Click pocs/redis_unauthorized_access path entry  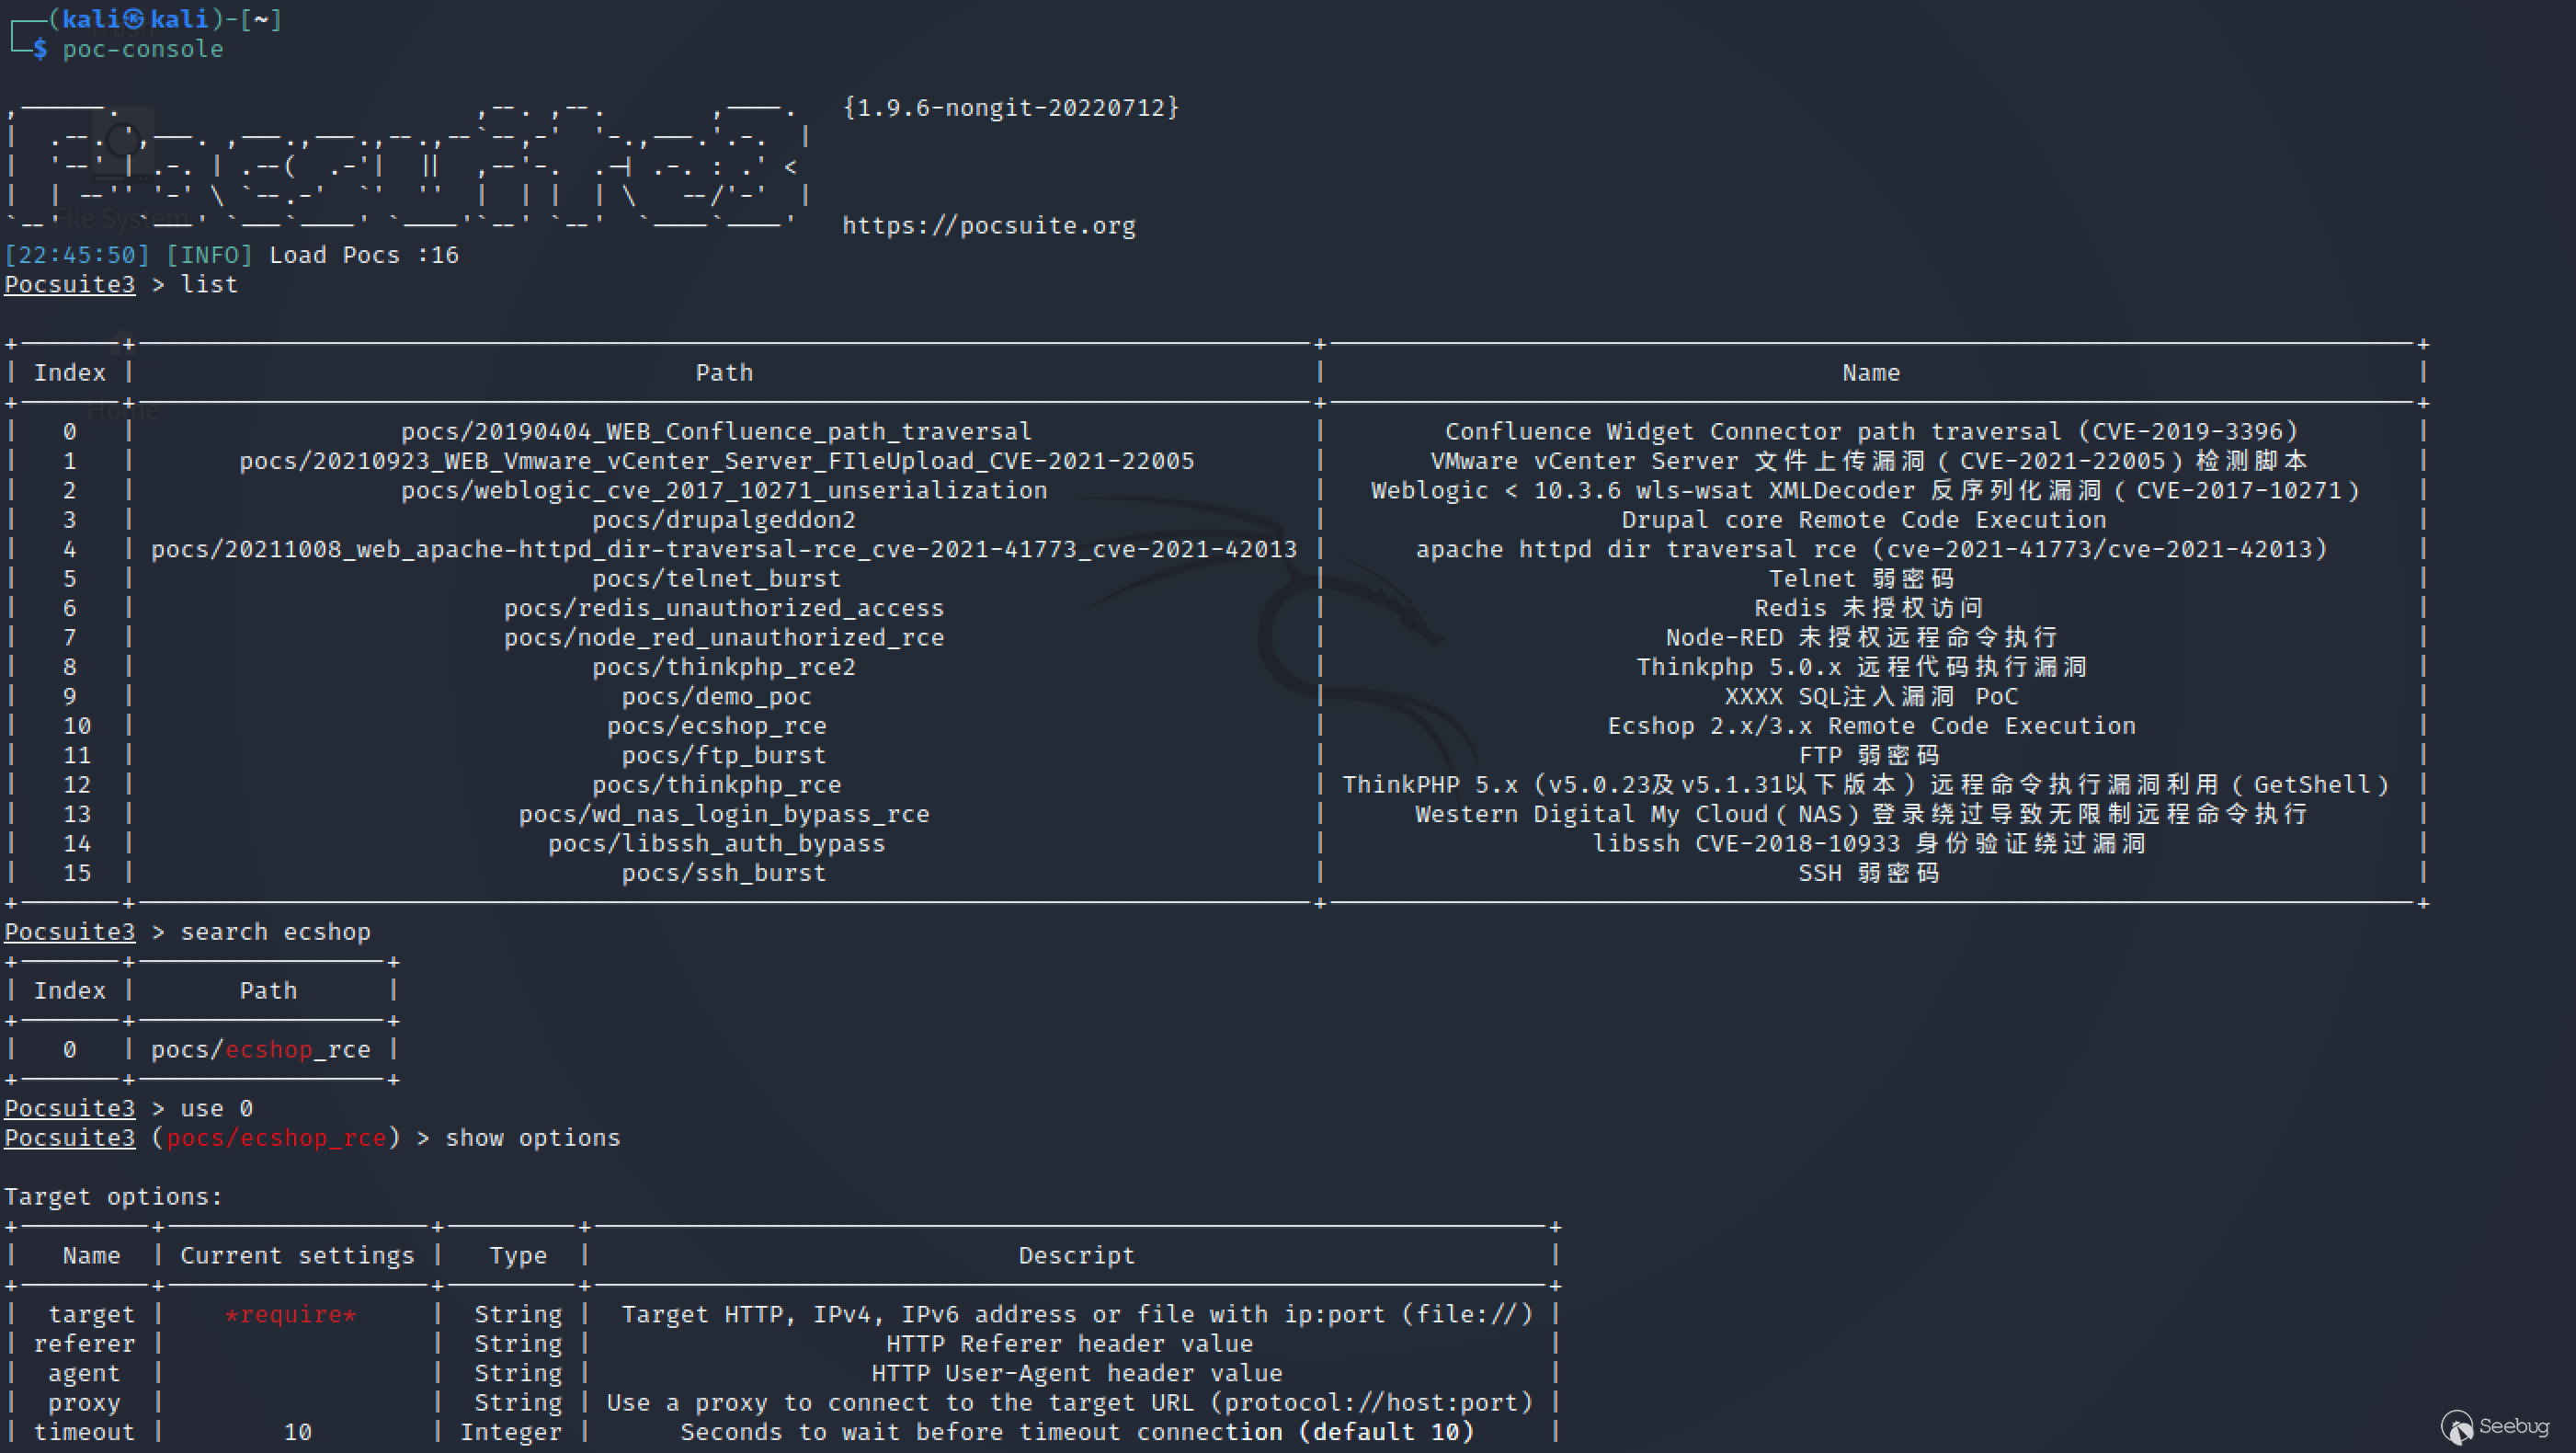click(723, 608)
